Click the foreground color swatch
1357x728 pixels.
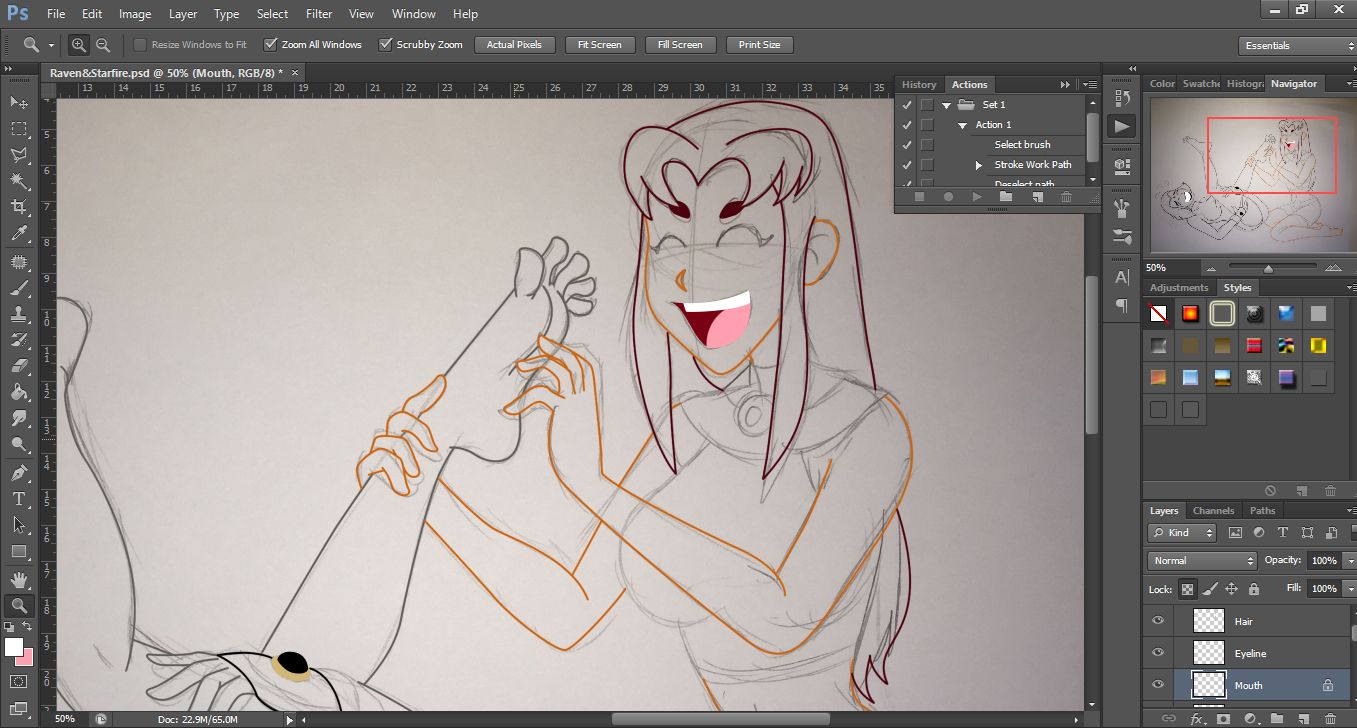click(14, 647)
